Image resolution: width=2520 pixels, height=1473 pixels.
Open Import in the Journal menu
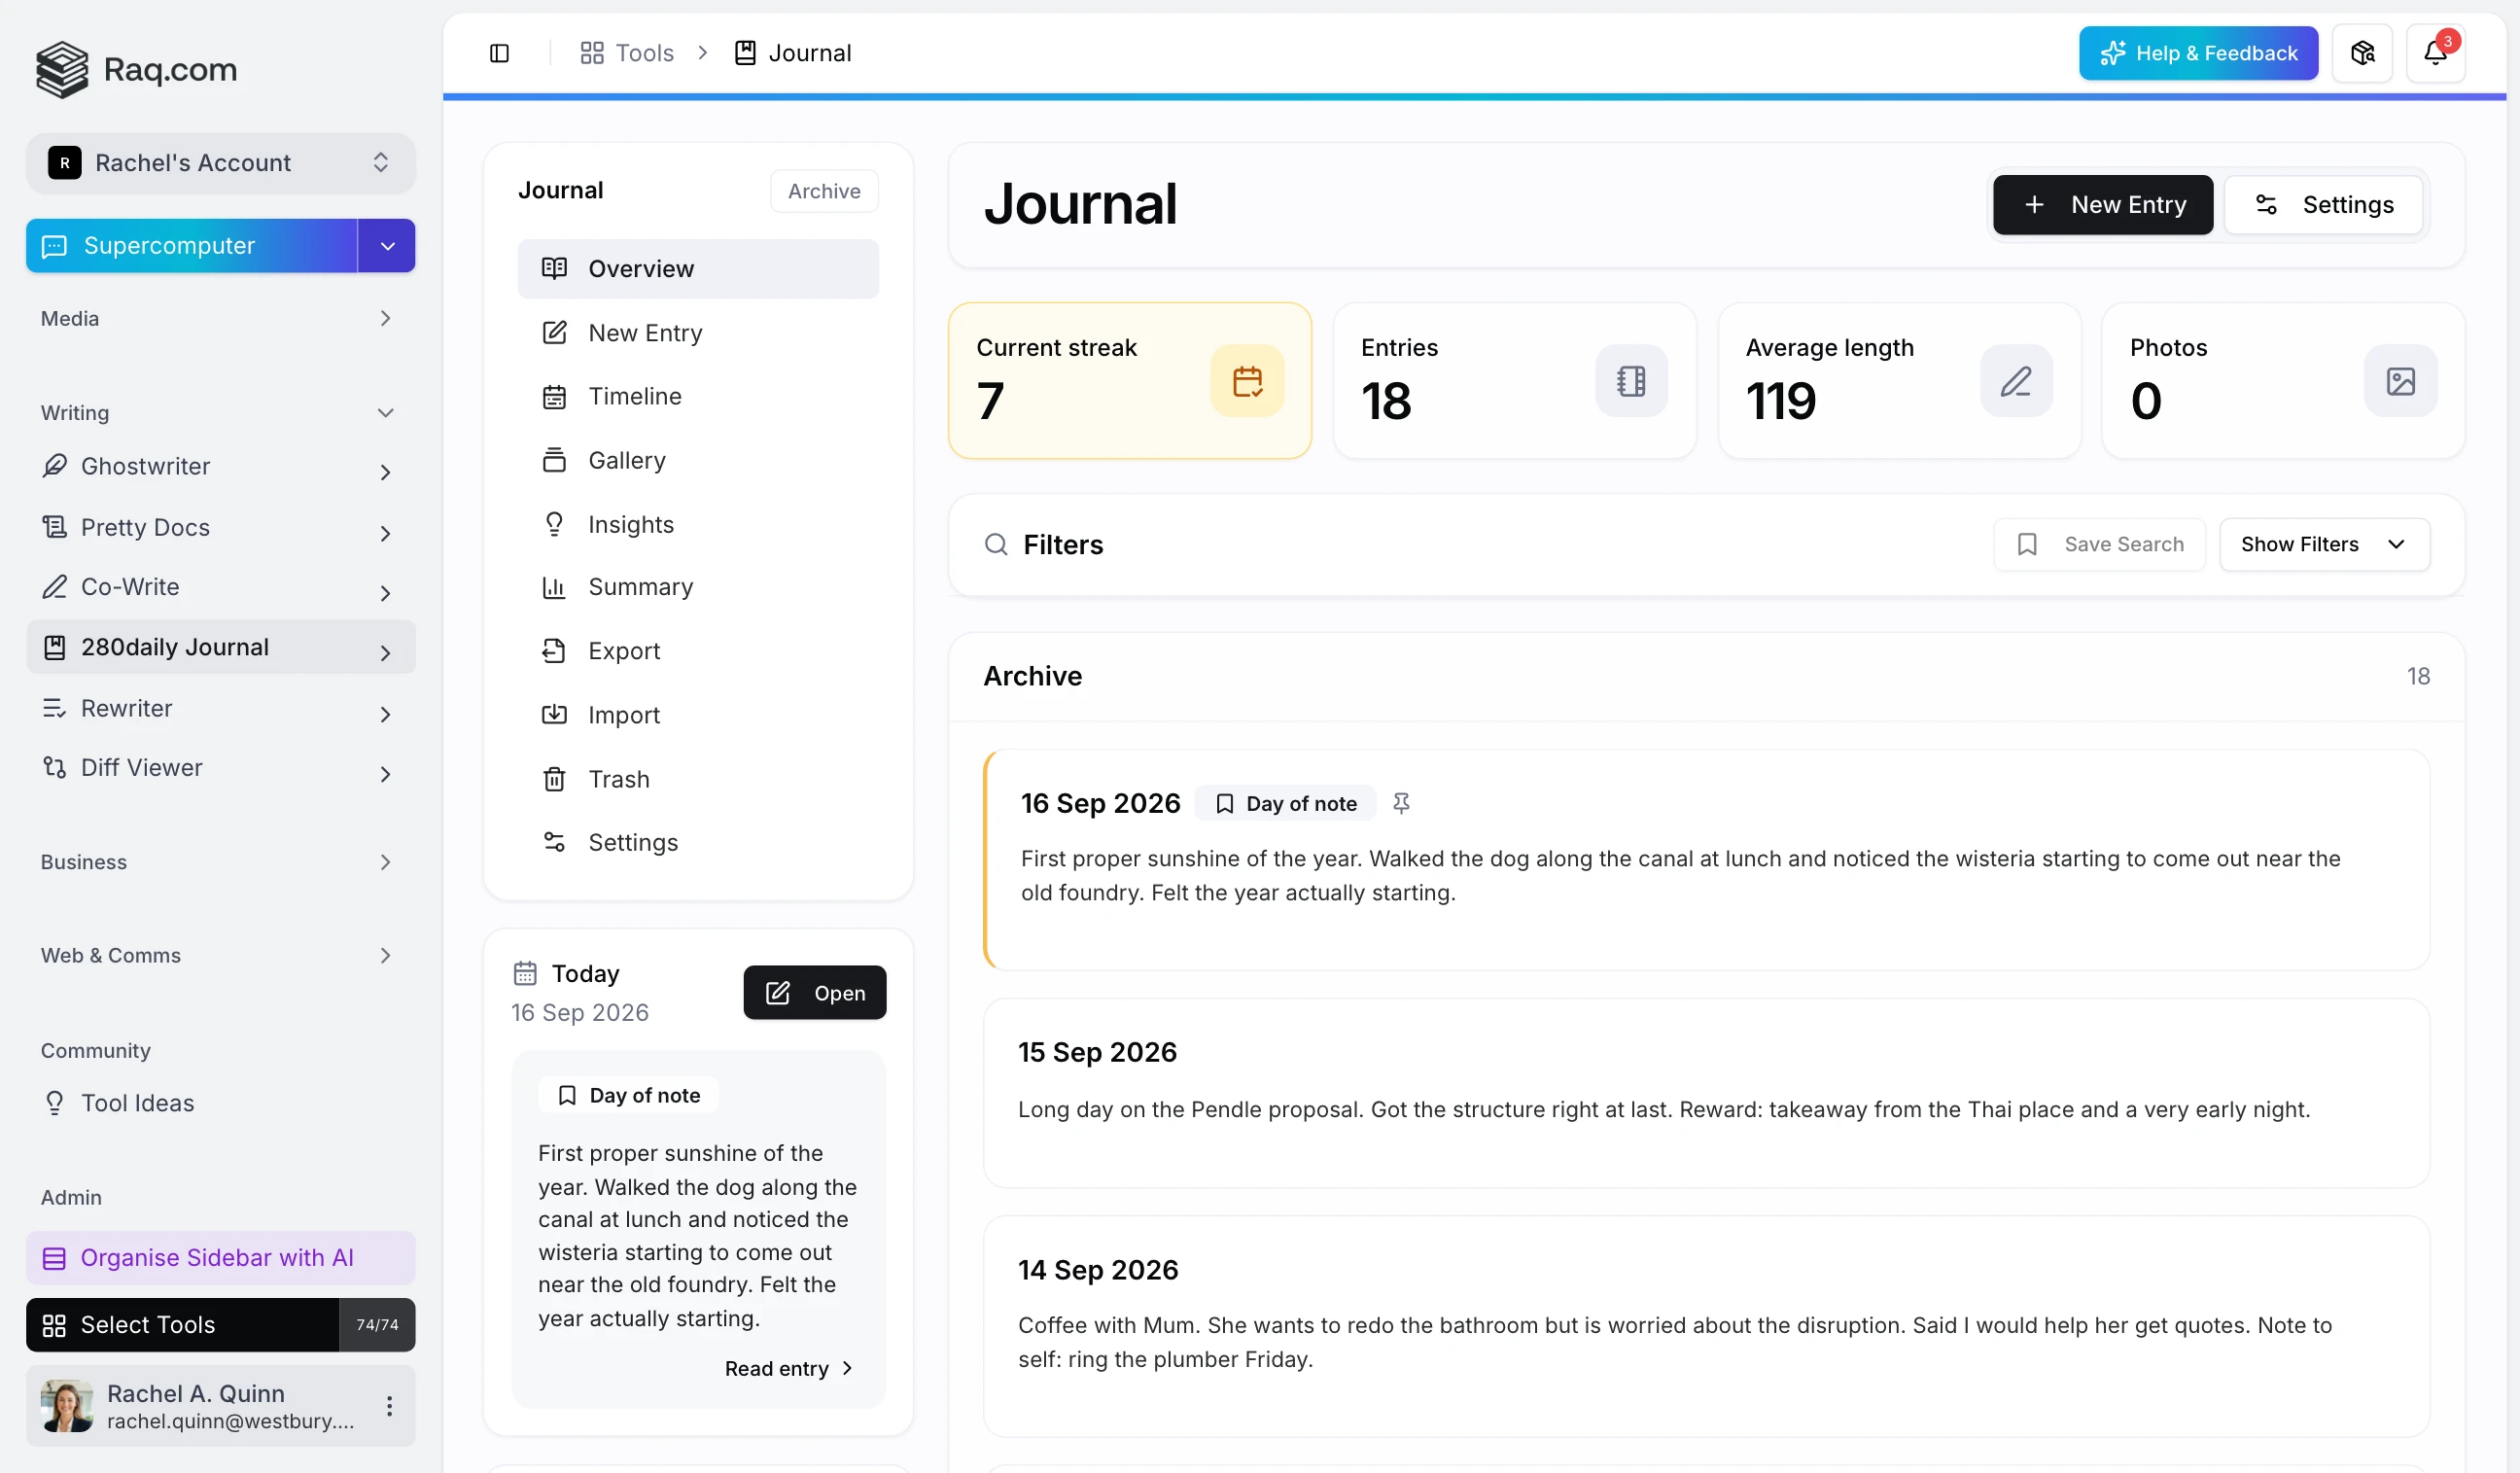698,715
